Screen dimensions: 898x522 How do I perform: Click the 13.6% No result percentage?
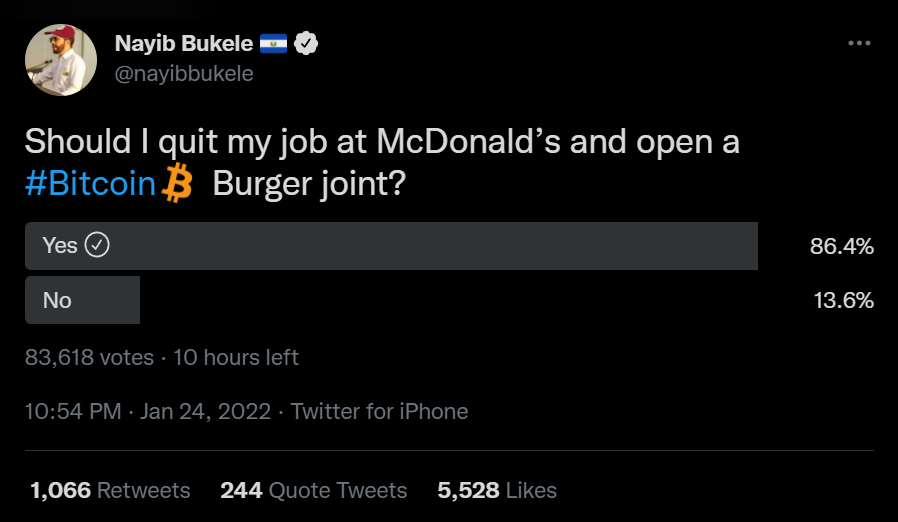(843, 300)
